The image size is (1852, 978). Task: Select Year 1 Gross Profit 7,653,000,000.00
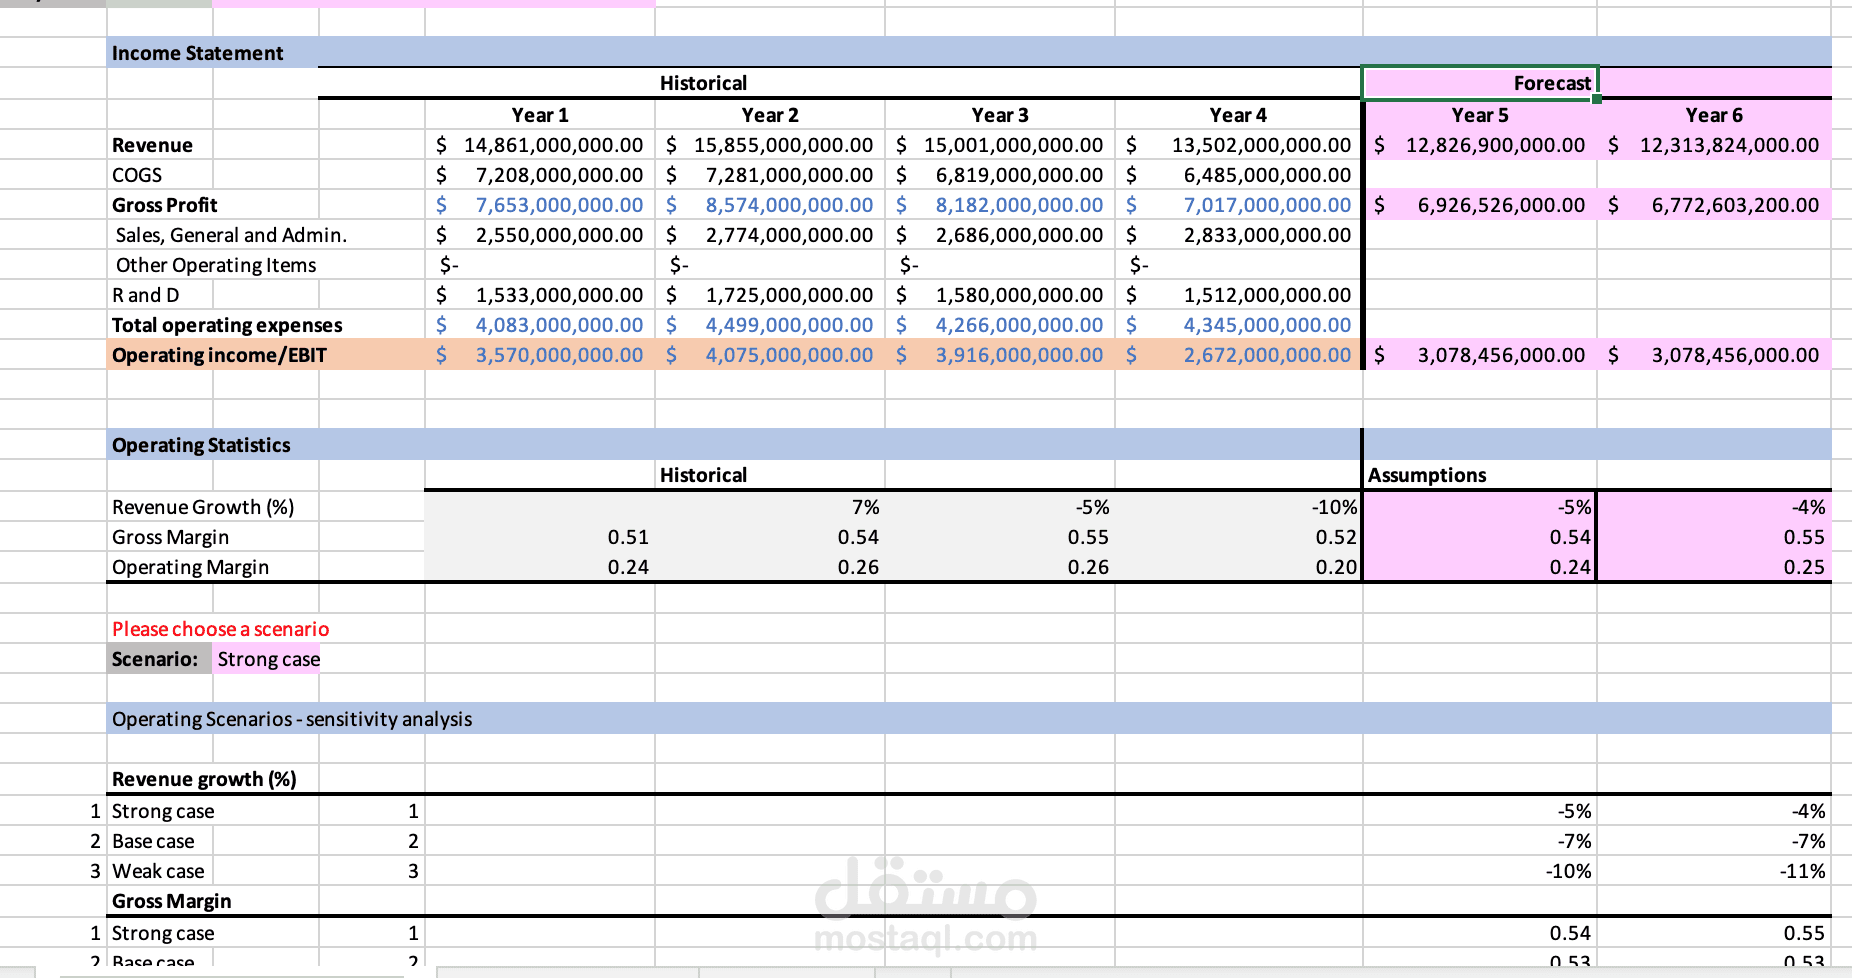click(540, 205)
